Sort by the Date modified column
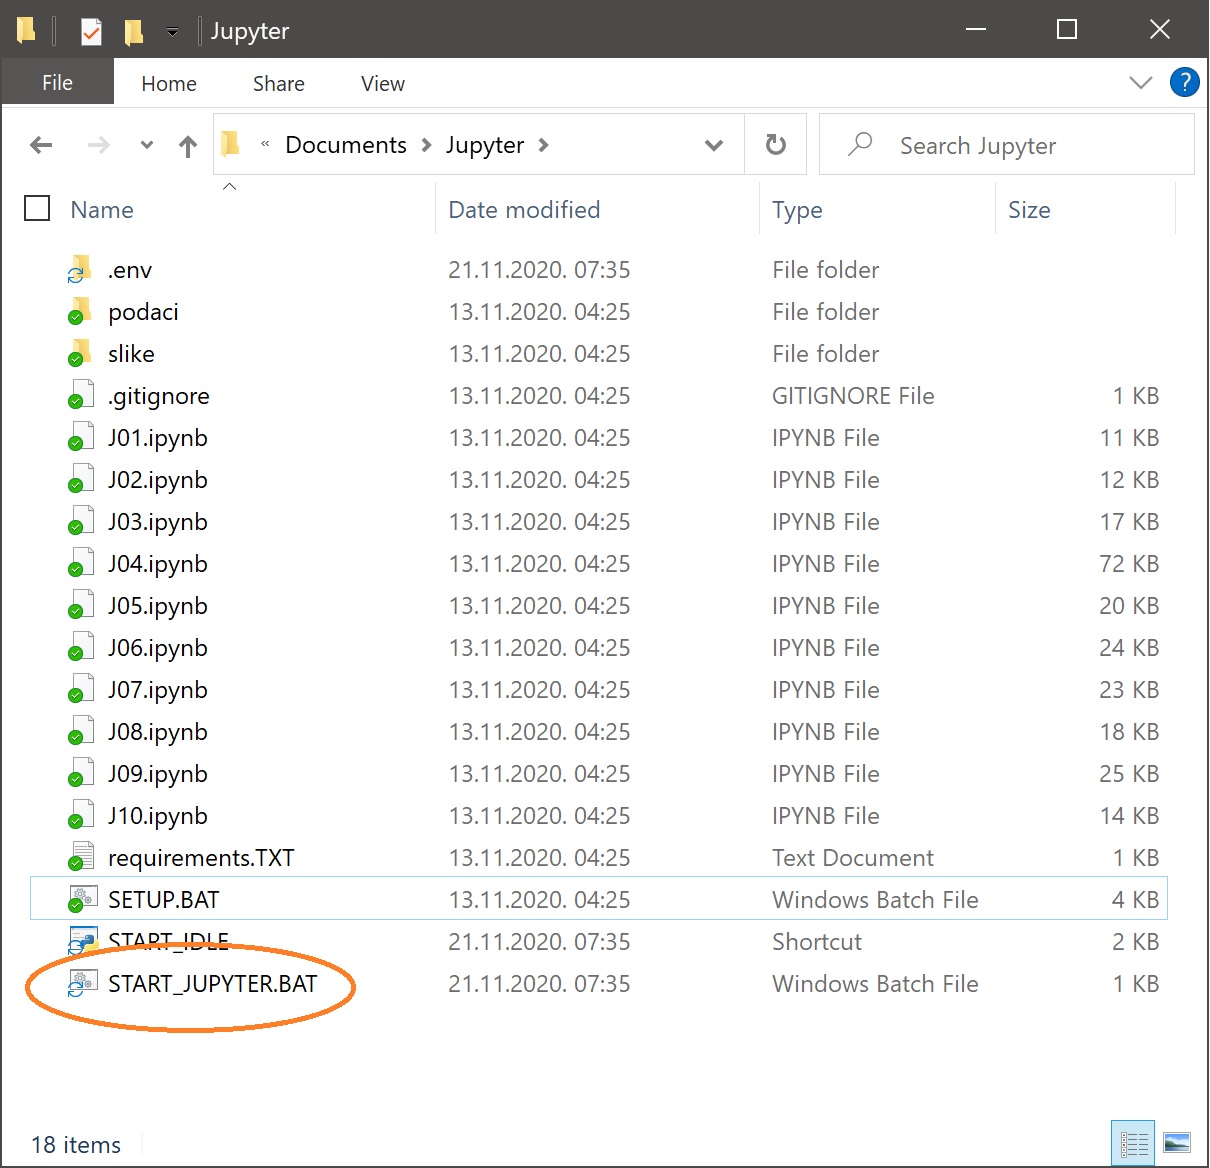The height and width of the screenshot is (1168, 1210). pyautogui.click(x=524, y=210)
